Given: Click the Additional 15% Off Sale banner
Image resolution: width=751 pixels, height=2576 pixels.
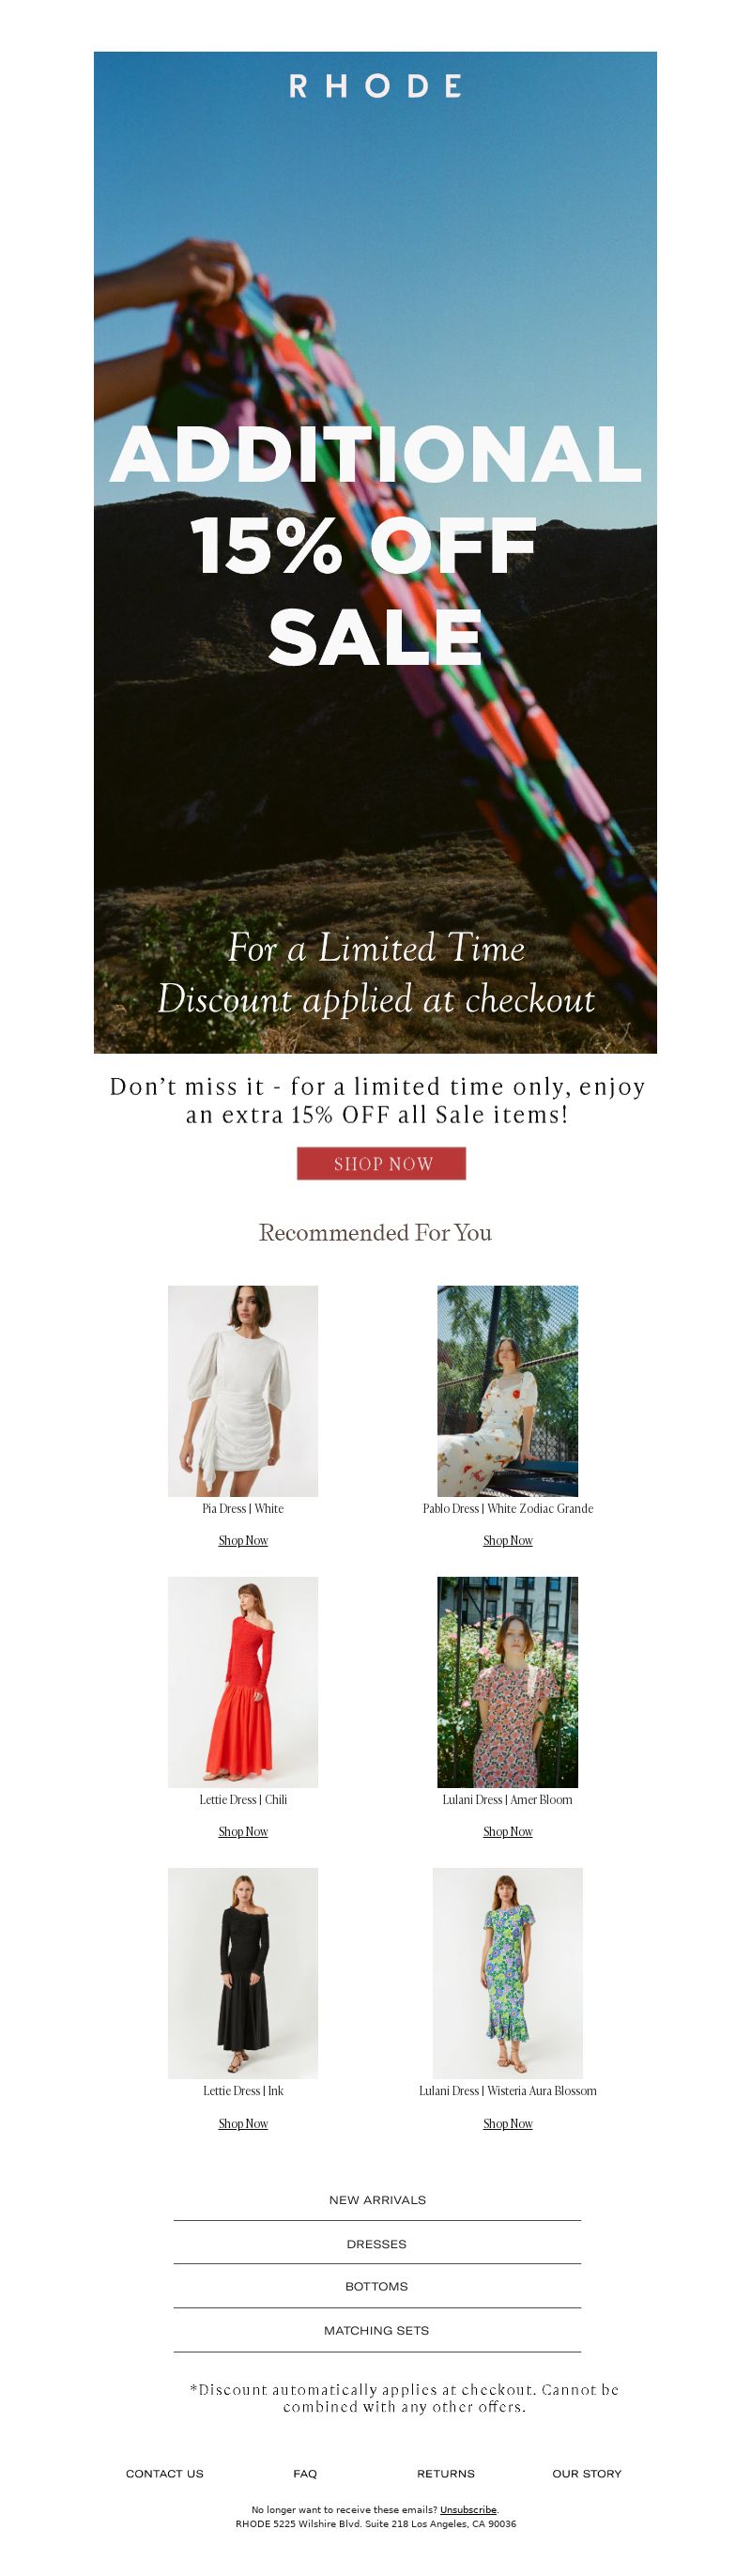Looking at the screenshot, I should (375, 552).
